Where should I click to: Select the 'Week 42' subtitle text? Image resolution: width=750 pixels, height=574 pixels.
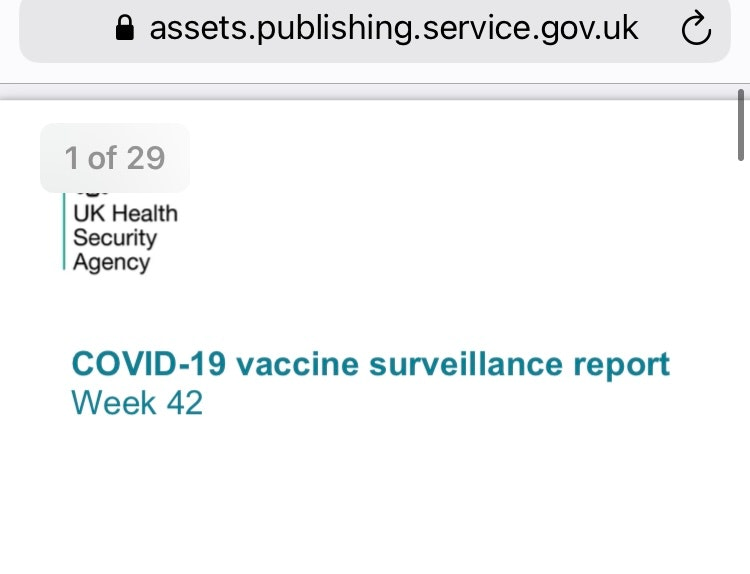point(137,403)
